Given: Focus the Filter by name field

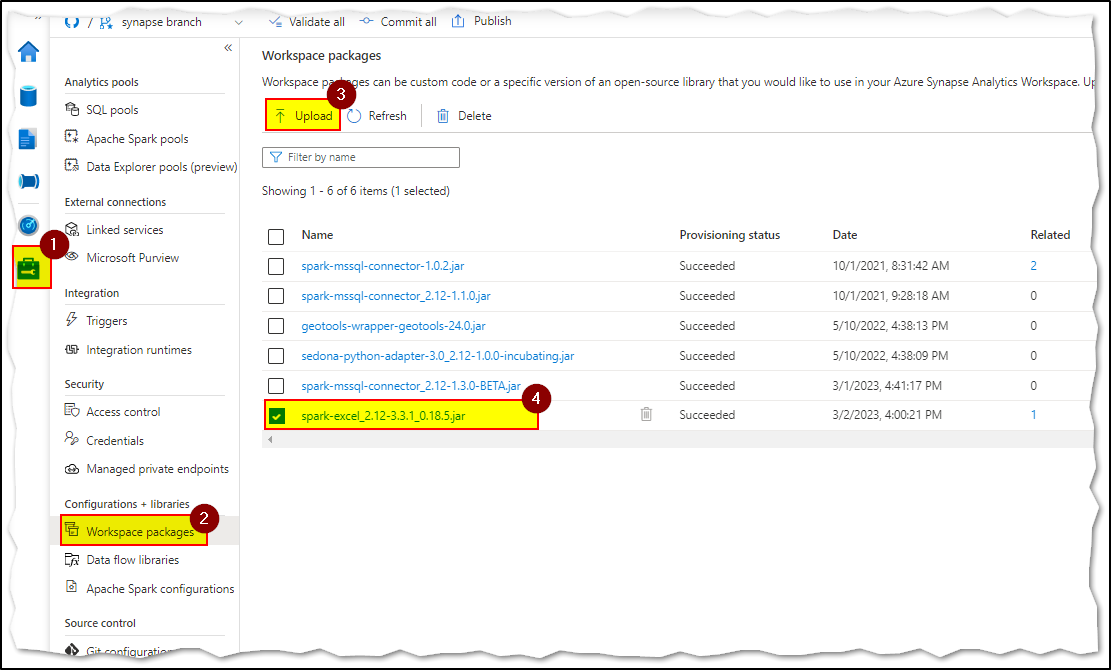Looking at the screenshot, I should (x=361, y=157).
